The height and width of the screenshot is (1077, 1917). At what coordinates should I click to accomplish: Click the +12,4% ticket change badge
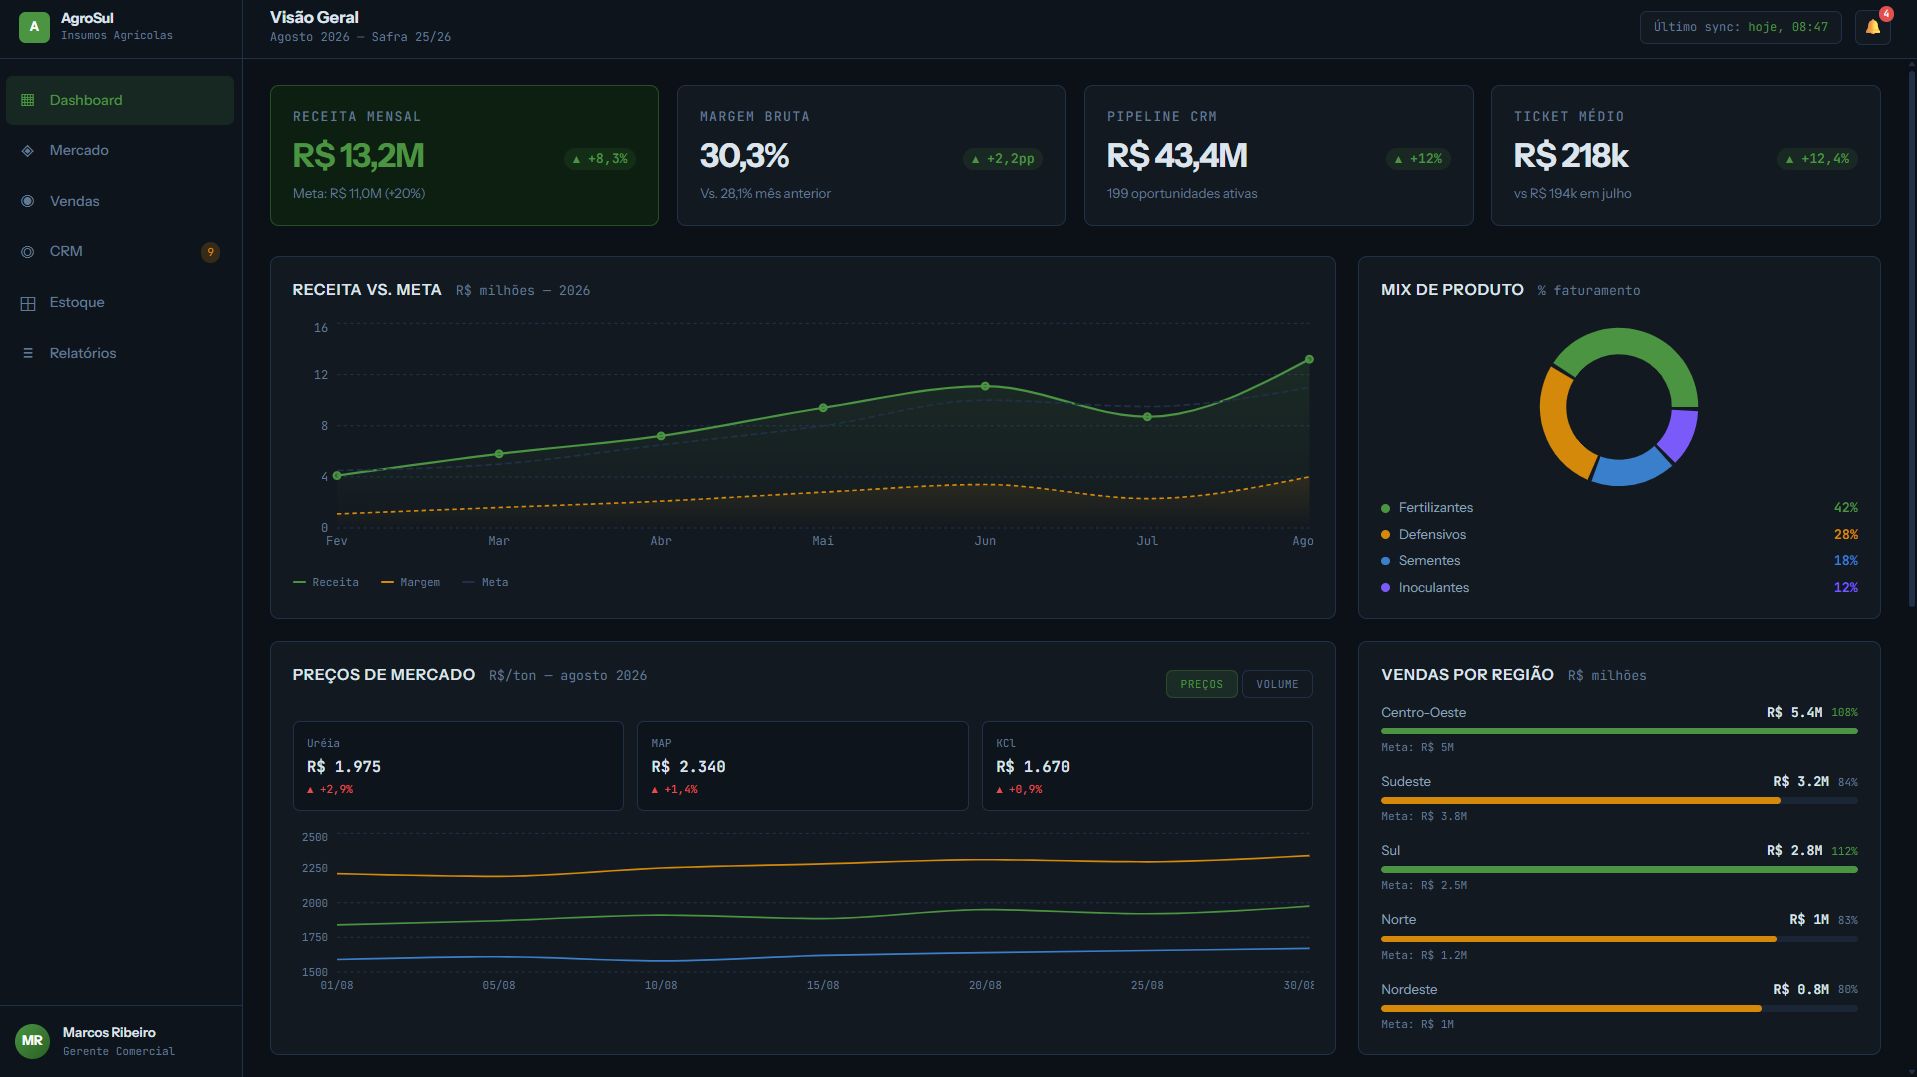(x=1817, y=159)
